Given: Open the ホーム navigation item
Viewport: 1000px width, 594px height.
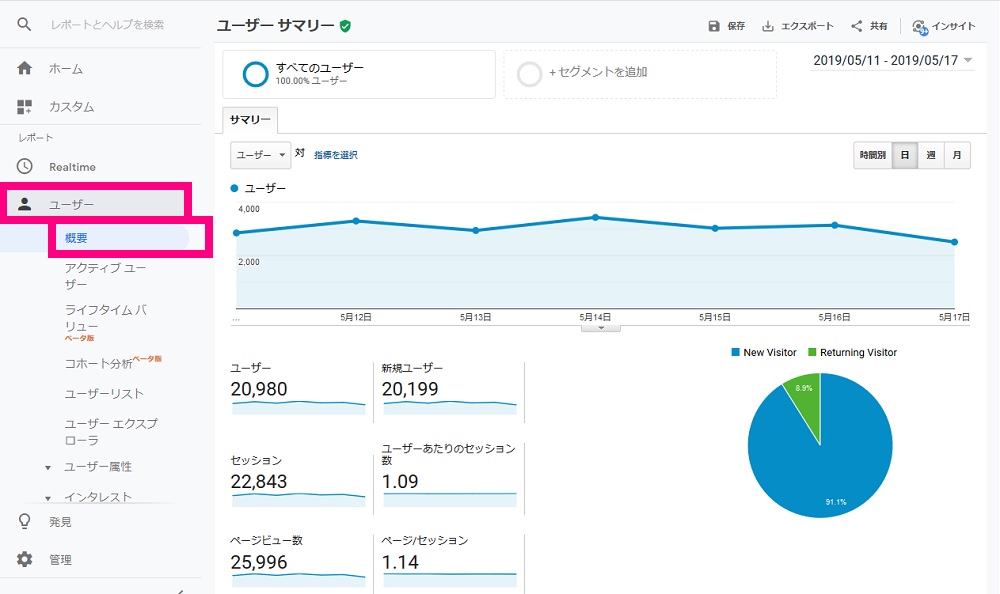Looking at the screenshot, I should pos(66,68).
